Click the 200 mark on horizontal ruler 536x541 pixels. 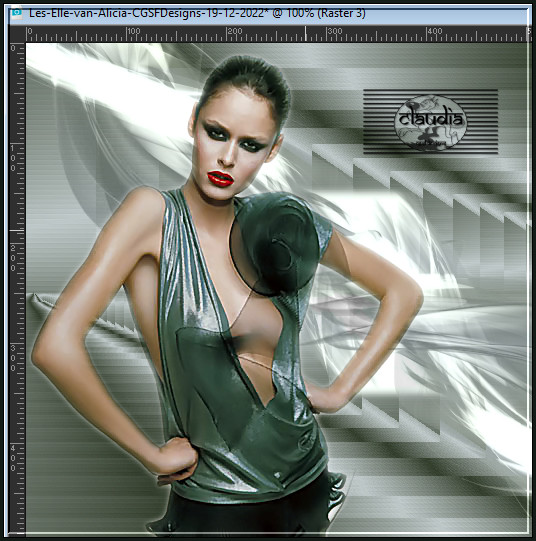tap(235, 31)
